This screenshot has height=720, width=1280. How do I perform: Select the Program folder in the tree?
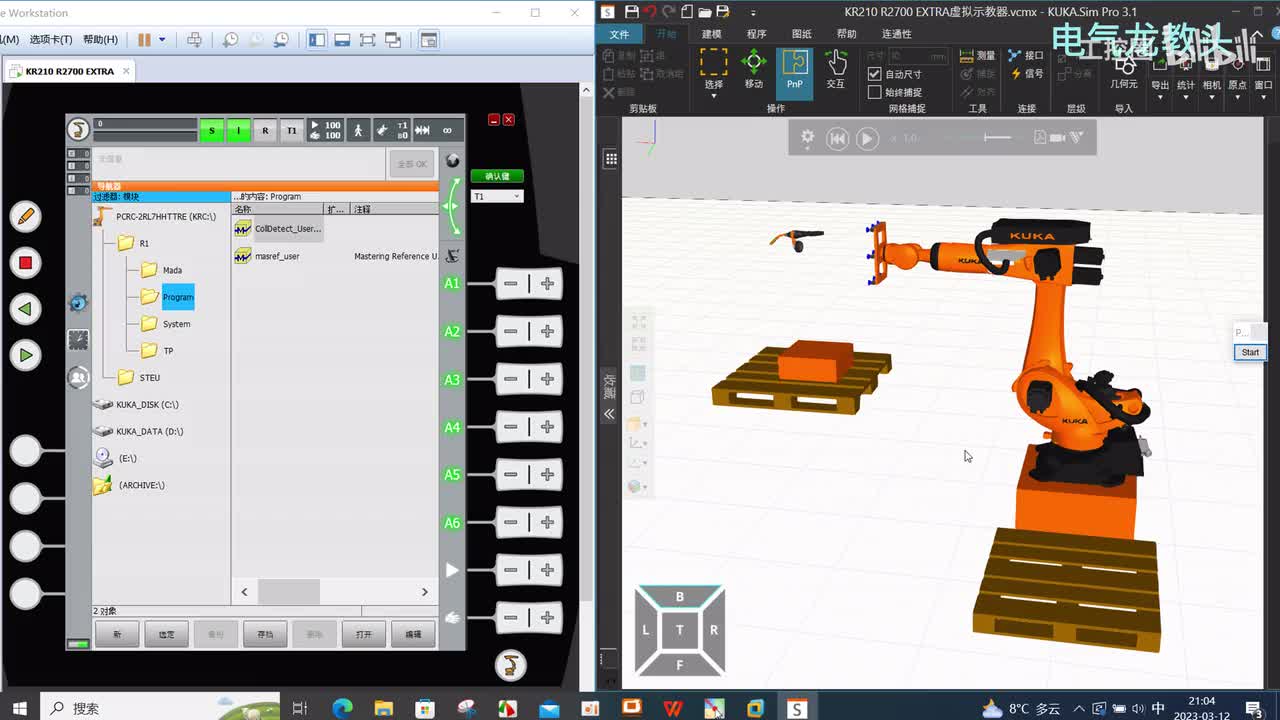point(167,297)
